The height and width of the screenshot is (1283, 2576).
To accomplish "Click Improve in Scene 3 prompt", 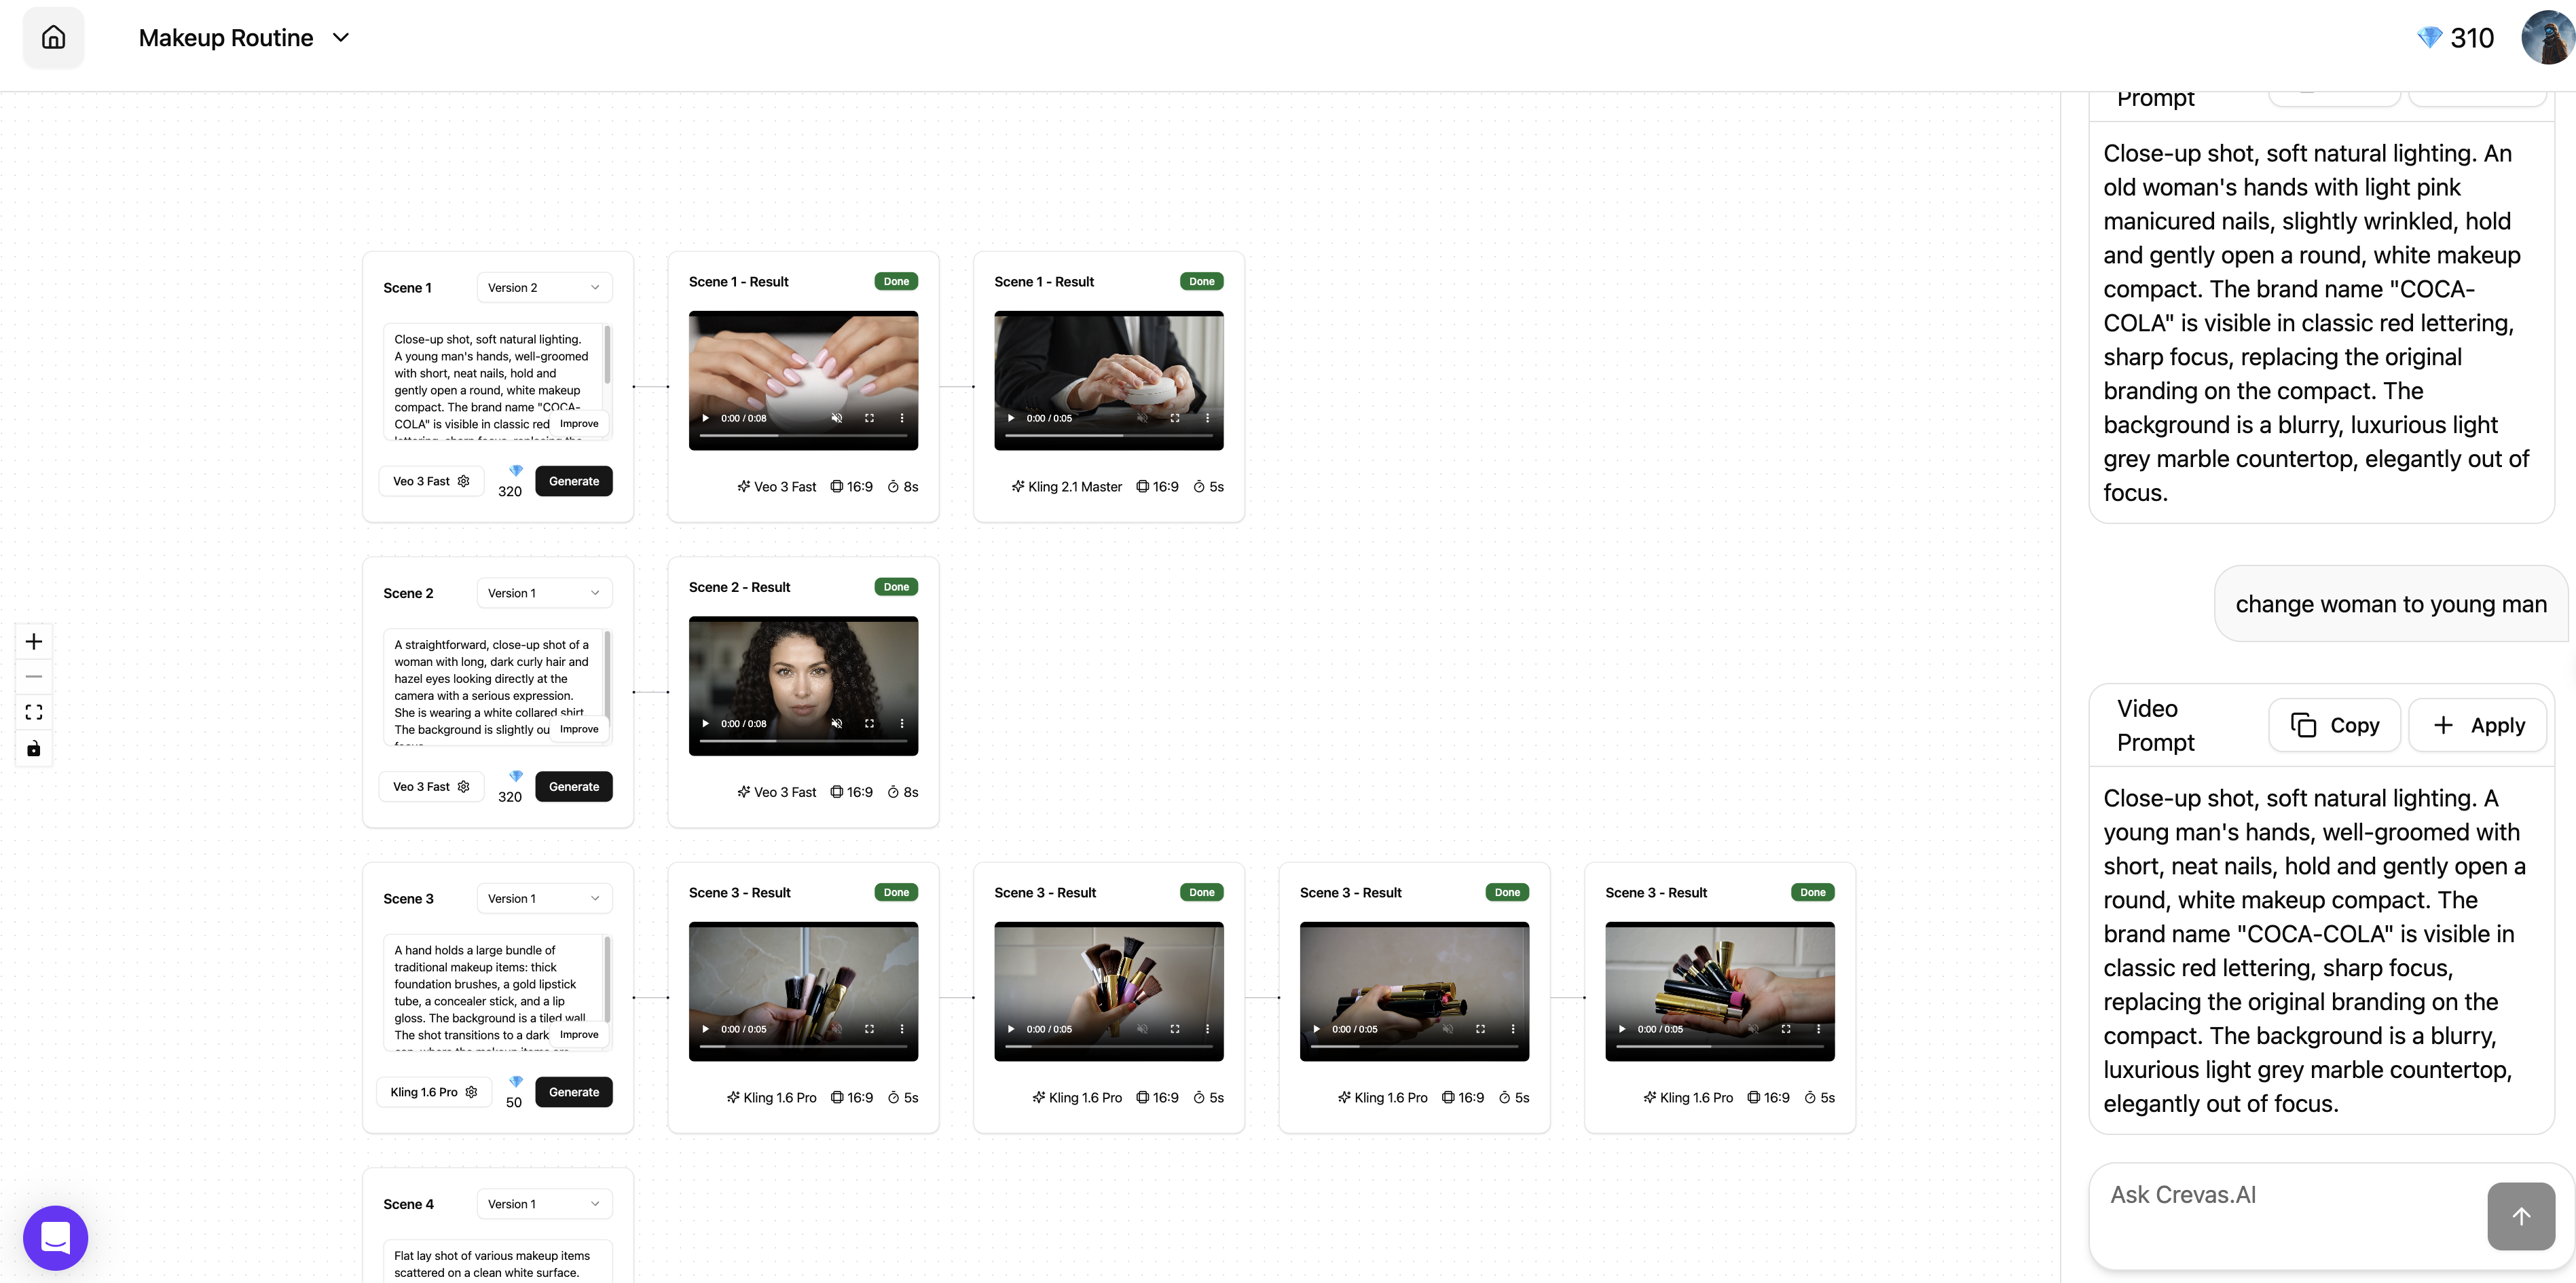I will click(579, 1035).
